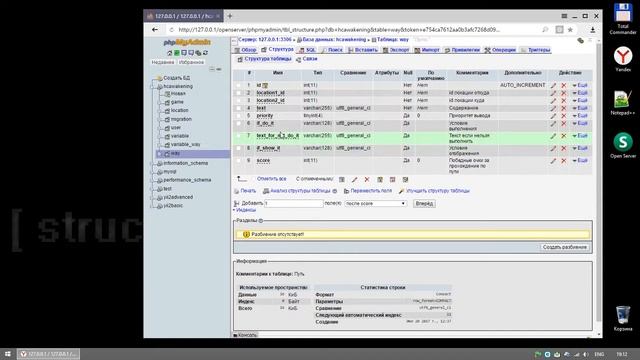Check the text_for_dont_do_it row checkbox
The image size is (640, 360).
tap(238, 136)
